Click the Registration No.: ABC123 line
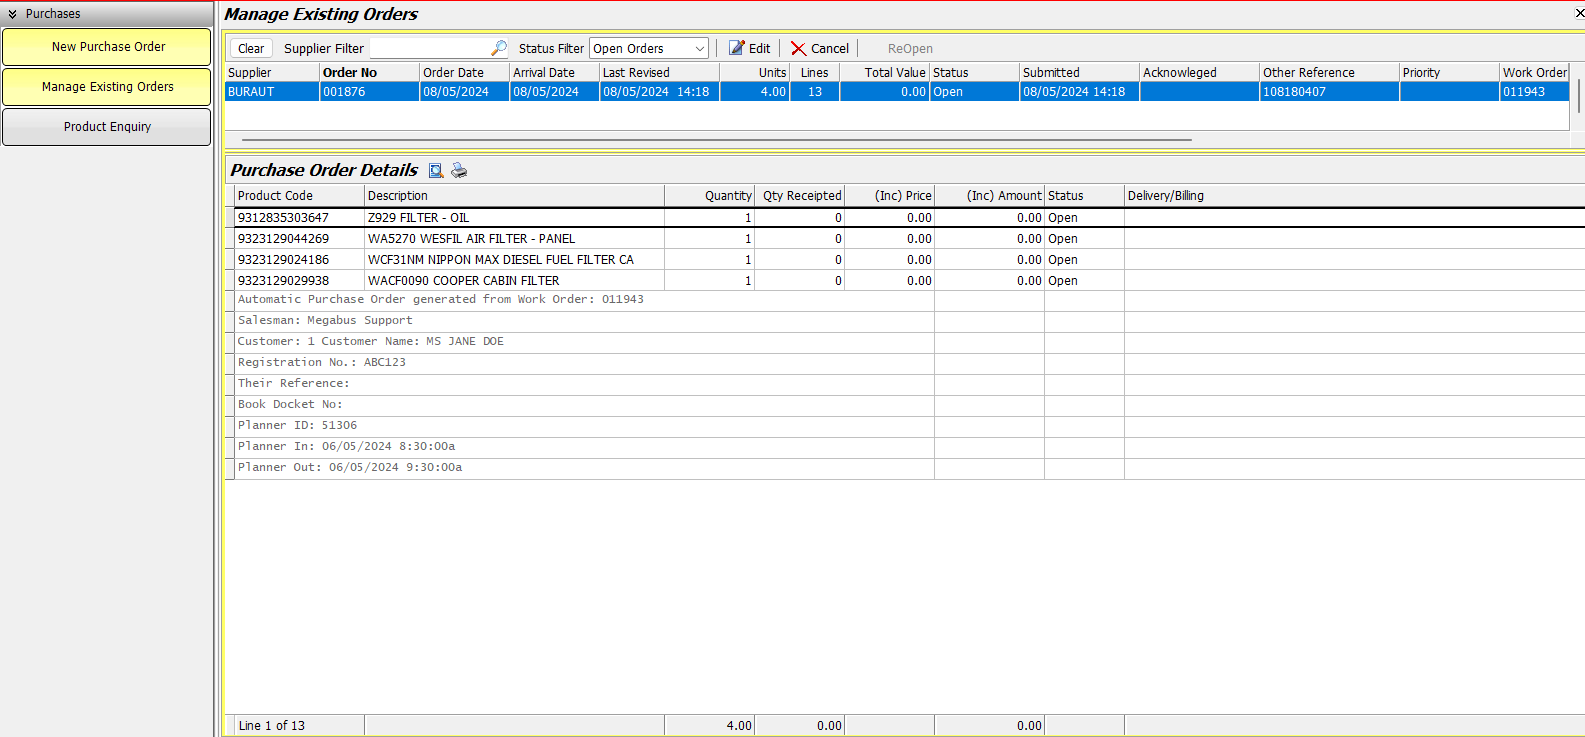1585x737 pixels. (584, 363)
